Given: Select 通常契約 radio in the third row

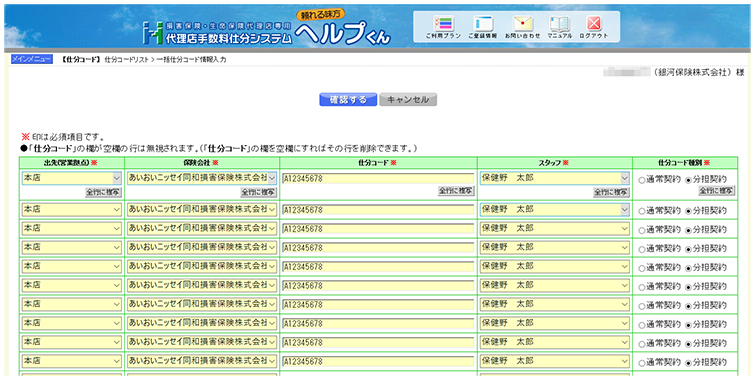Looking at the screenshot, I should click(x=642, y=230).
